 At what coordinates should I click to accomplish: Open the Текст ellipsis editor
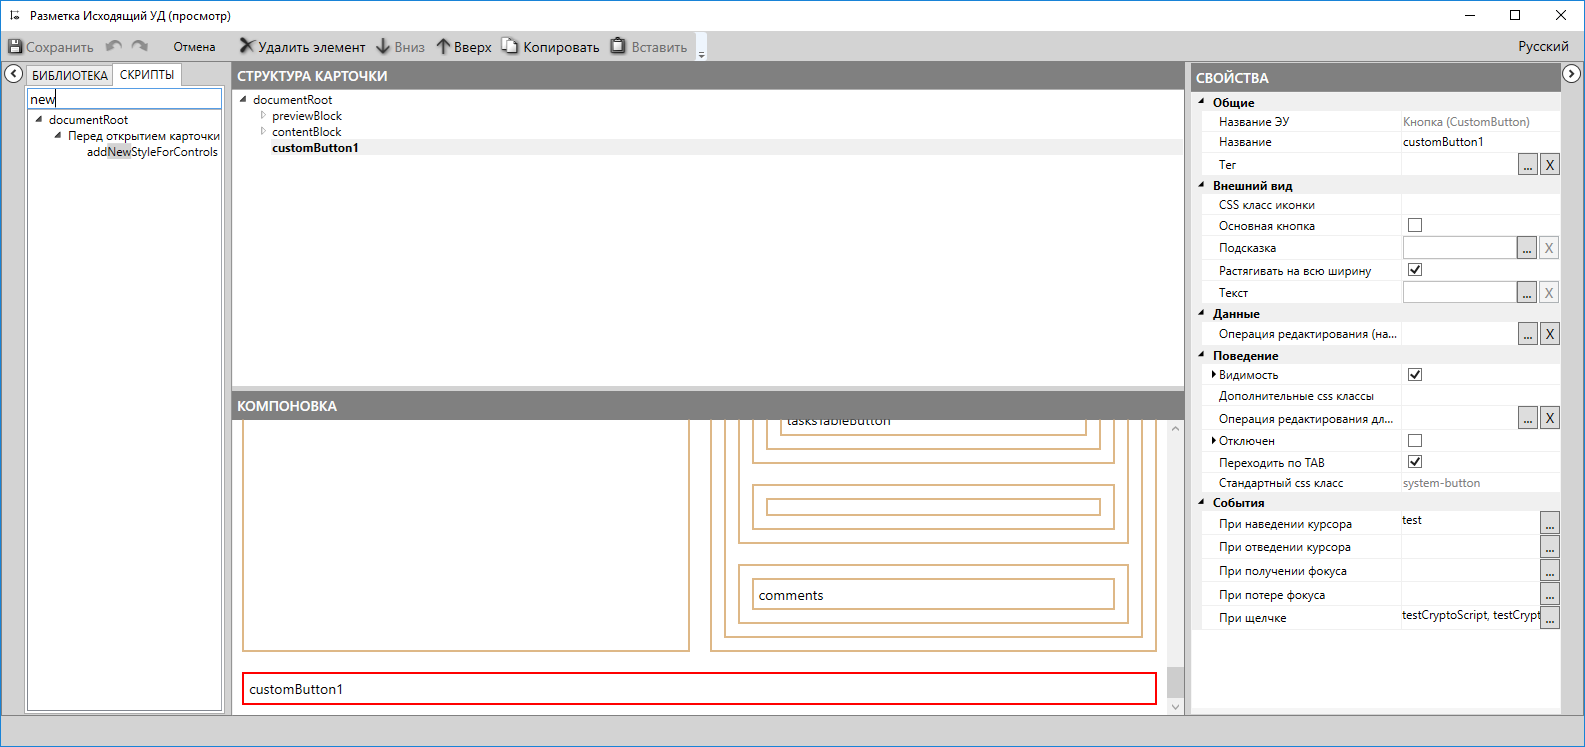coord(1526,293)
